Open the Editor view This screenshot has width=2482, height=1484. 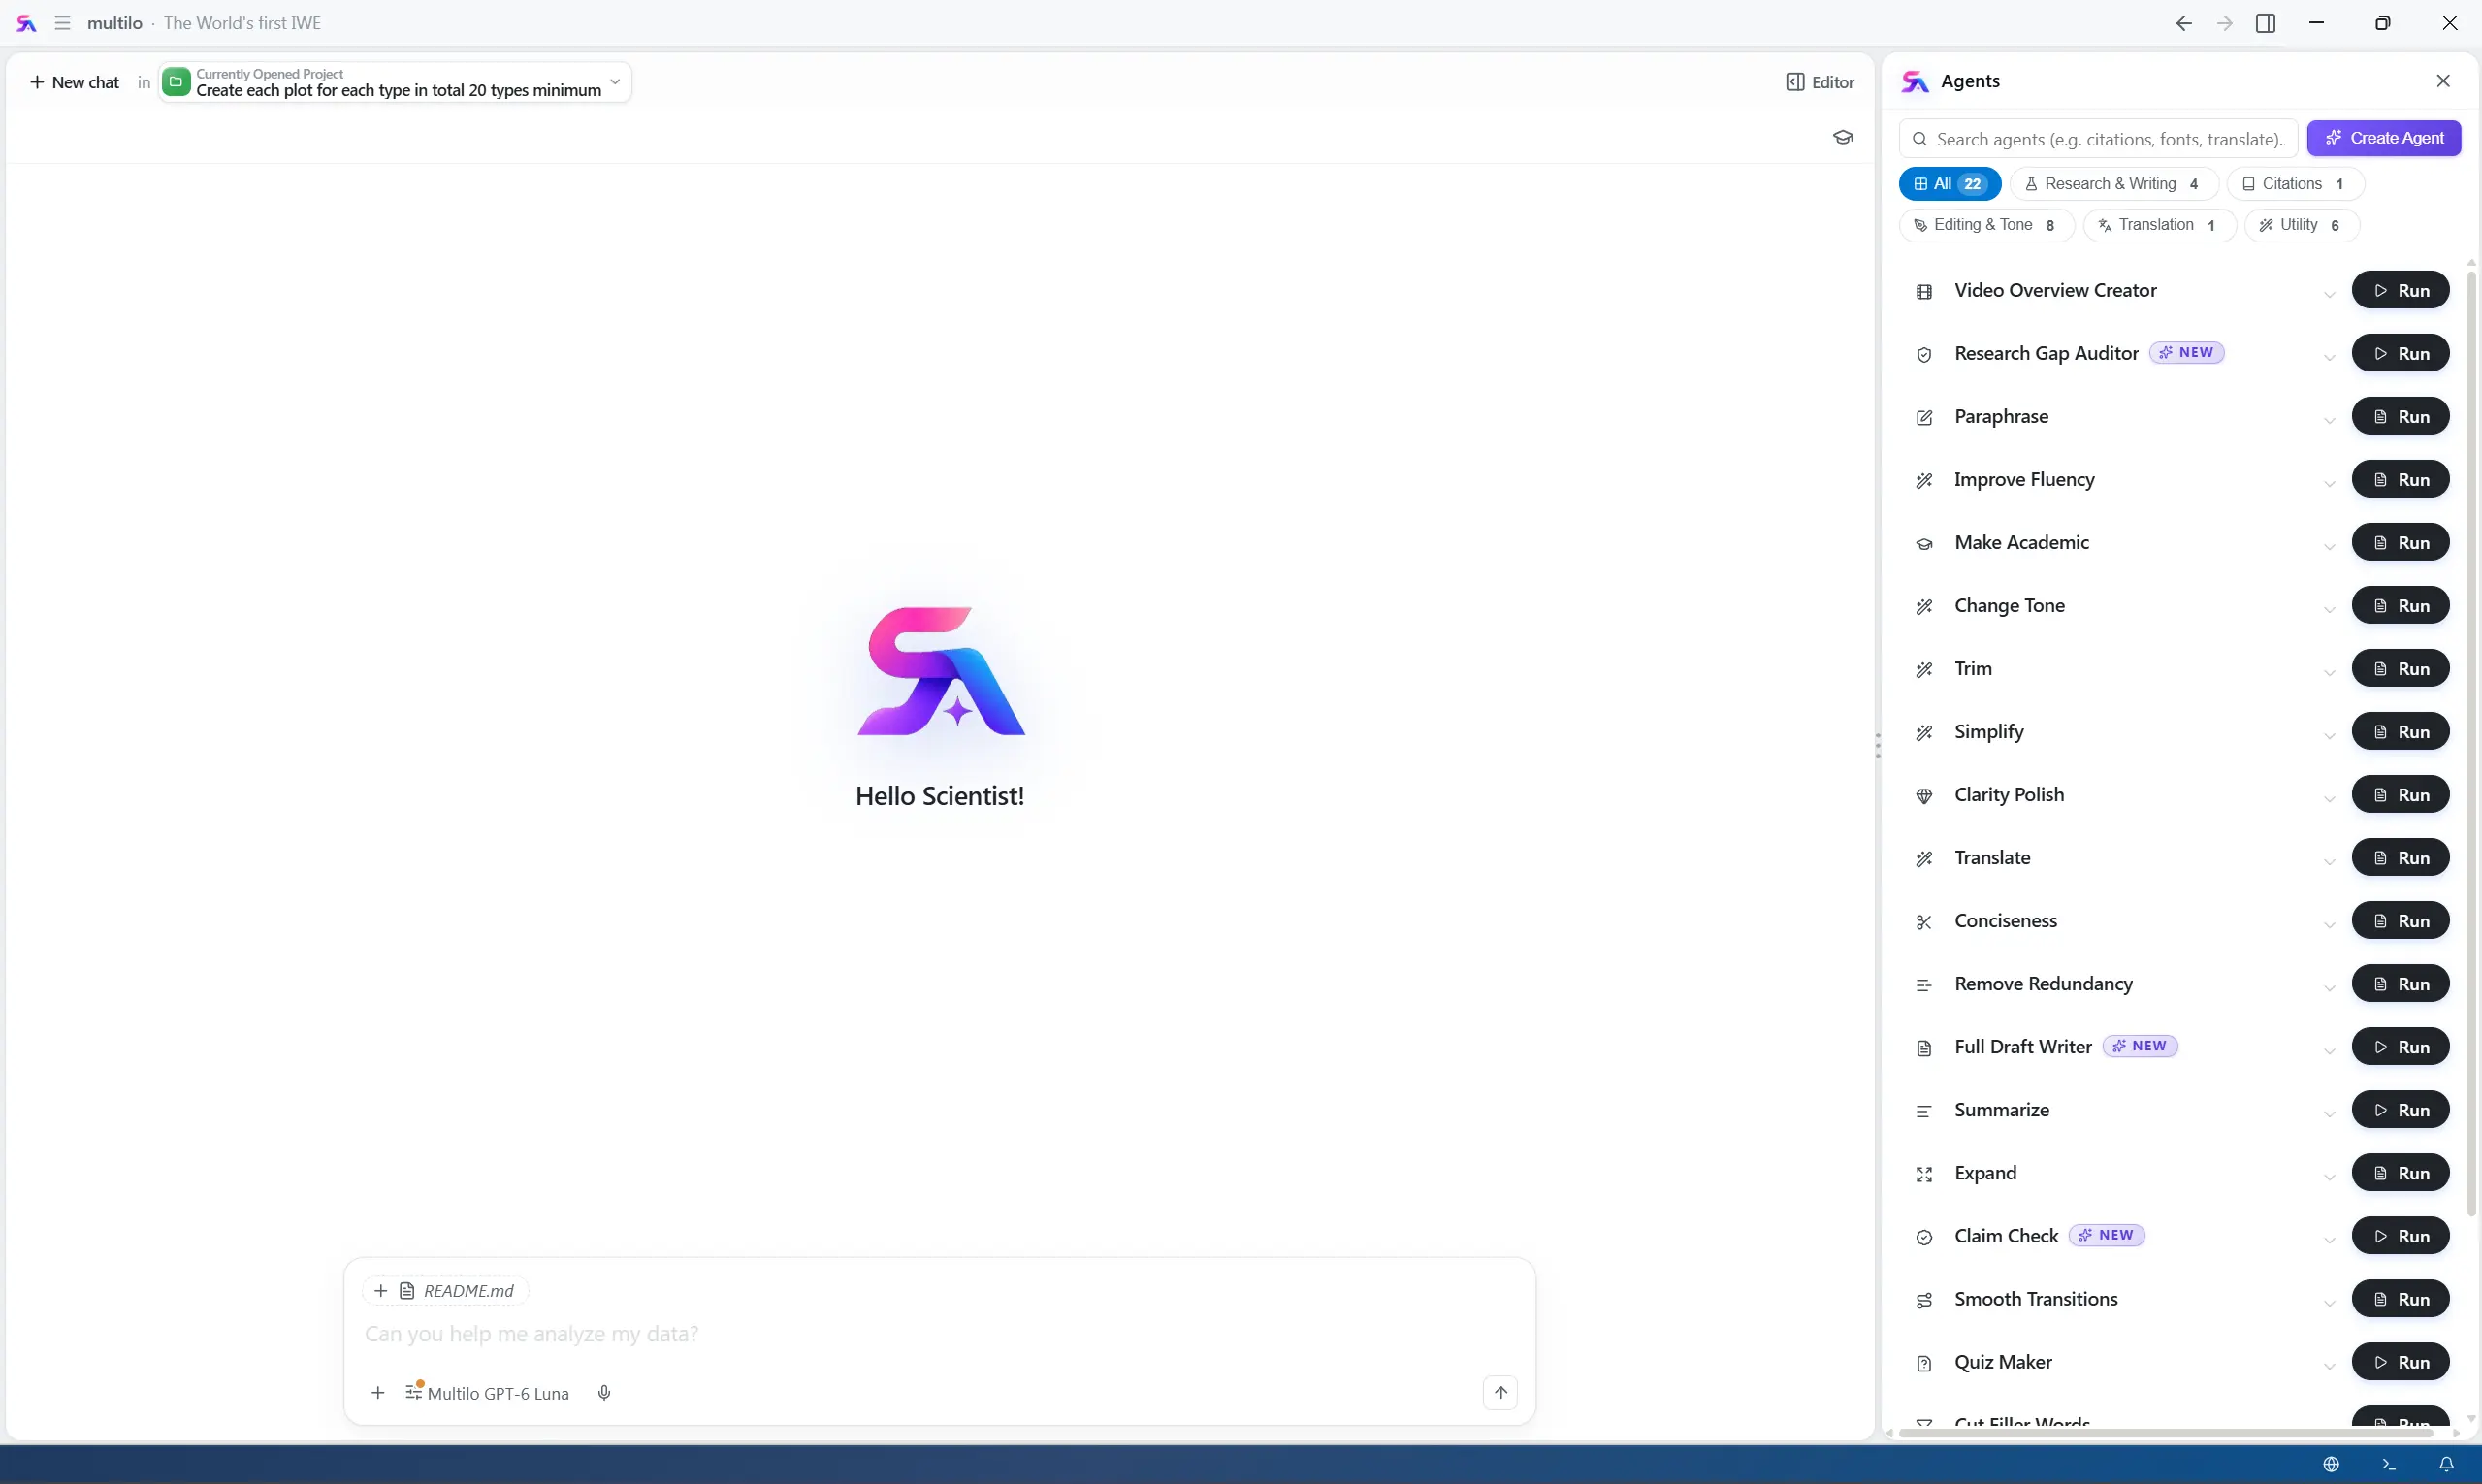[1820, 82]
